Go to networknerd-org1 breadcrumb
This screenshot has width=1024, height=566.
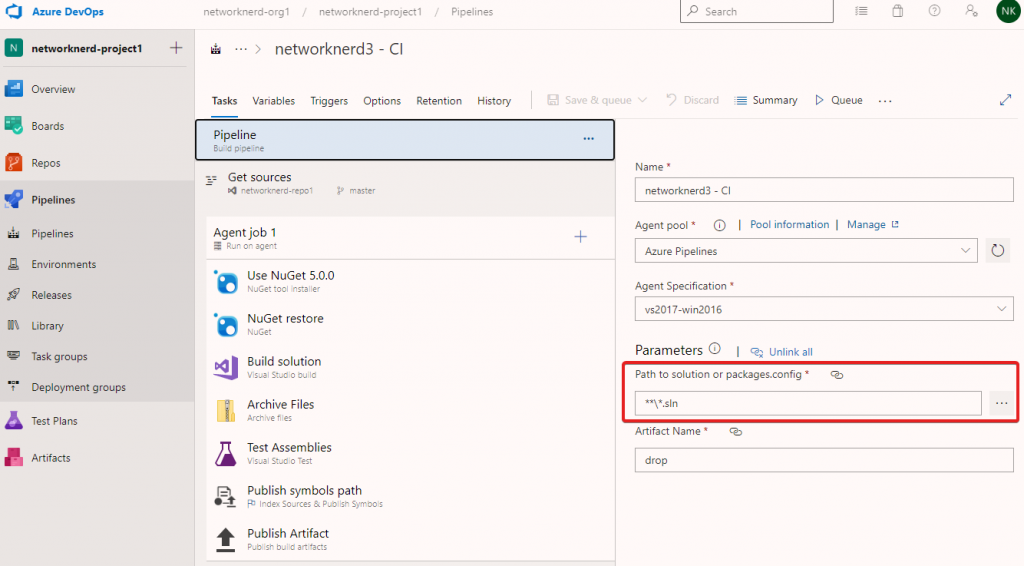pos(246,12)
